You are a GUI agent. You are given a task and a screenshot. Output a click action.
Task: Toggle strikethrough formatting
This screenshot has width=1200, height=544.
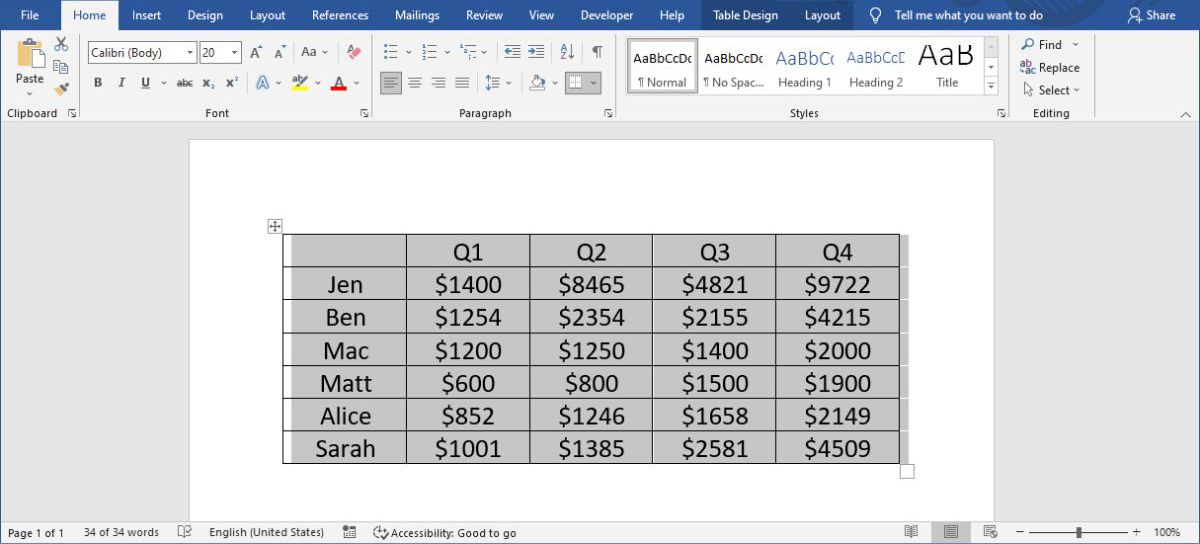(184, 83)
